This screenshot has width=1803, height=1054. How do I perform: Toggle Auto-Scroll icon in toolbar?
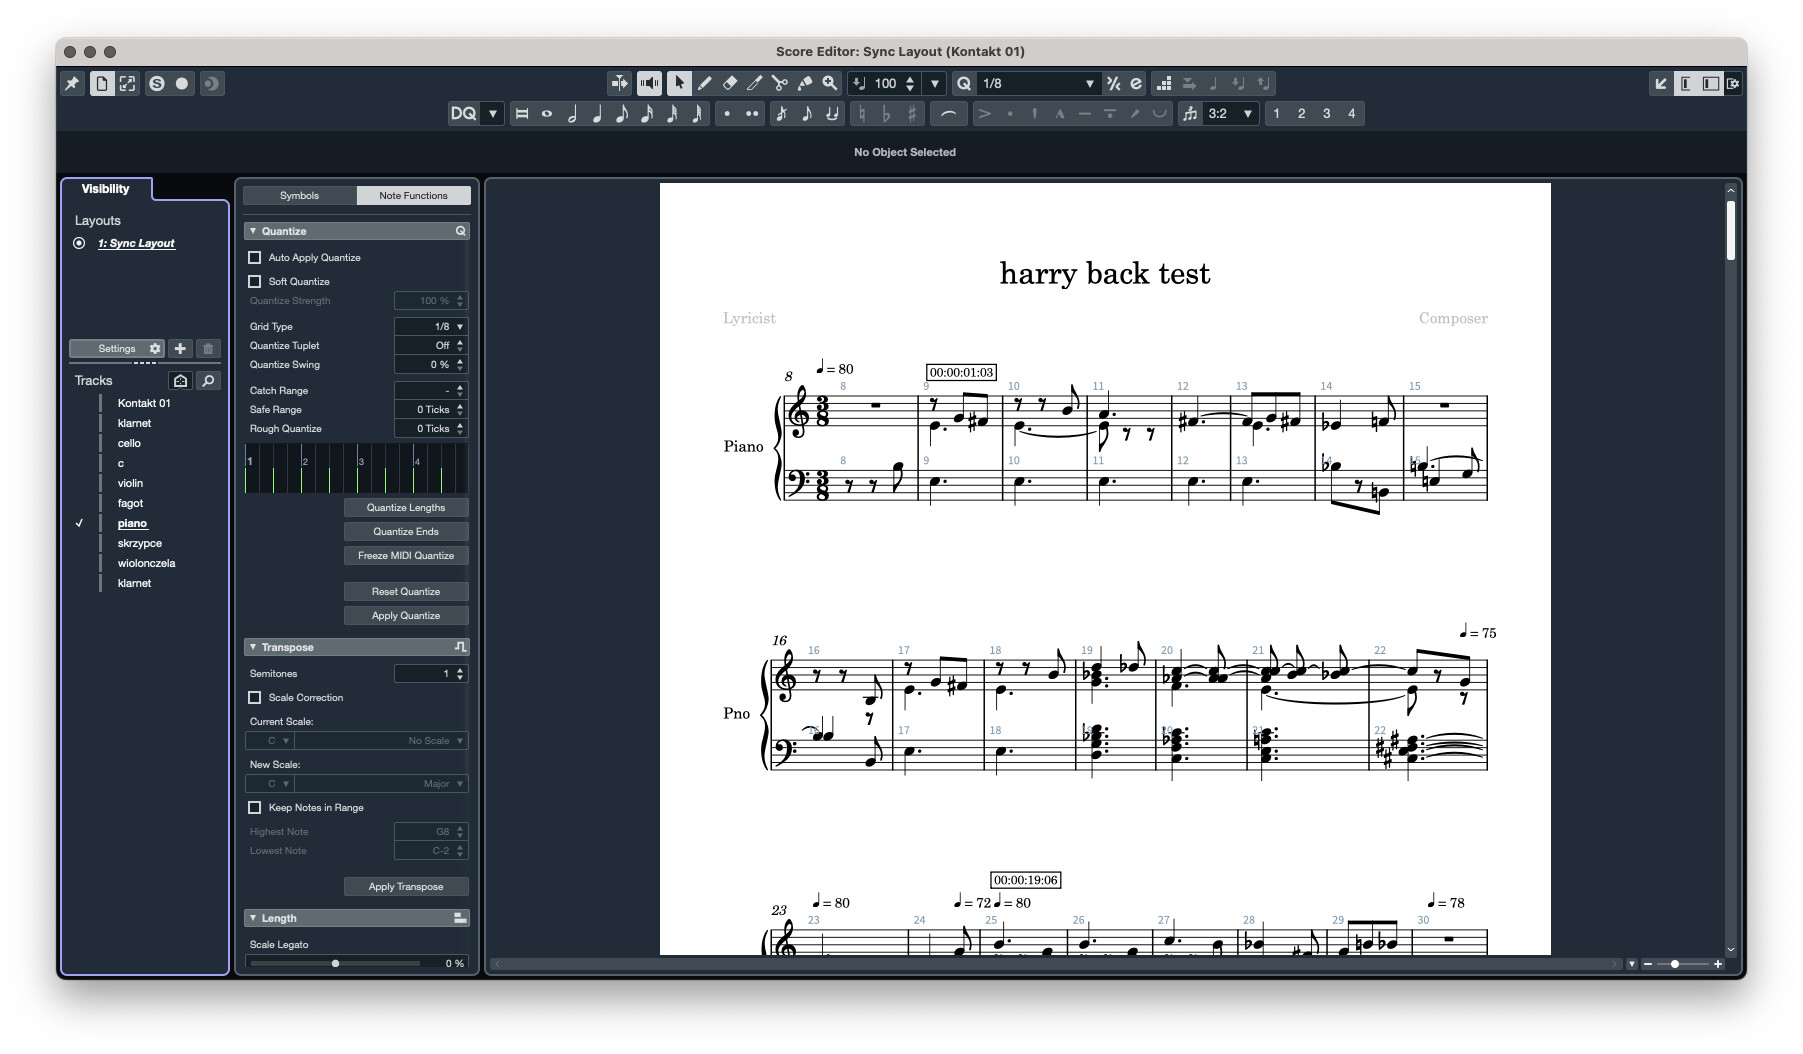click(x=619, y=83)
